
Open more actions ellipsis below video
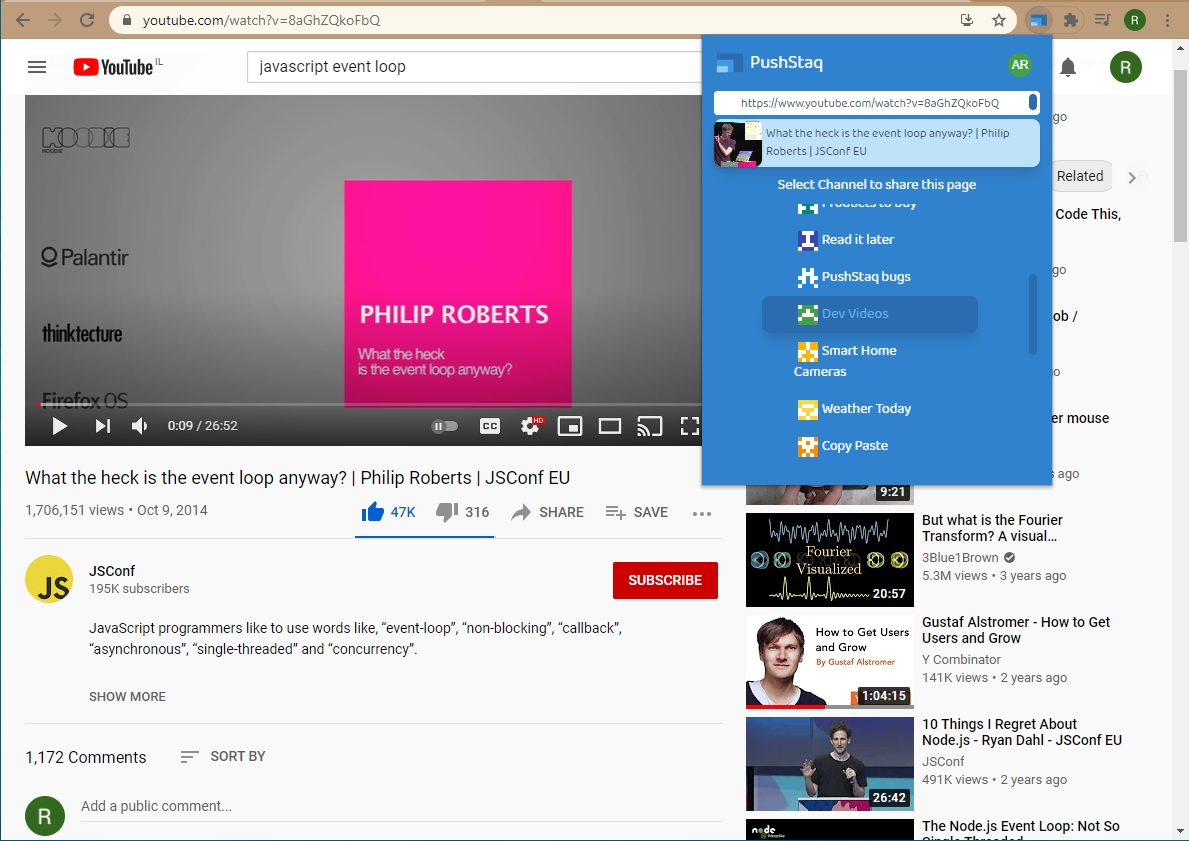pyautogui.click(x=702, y=513)
